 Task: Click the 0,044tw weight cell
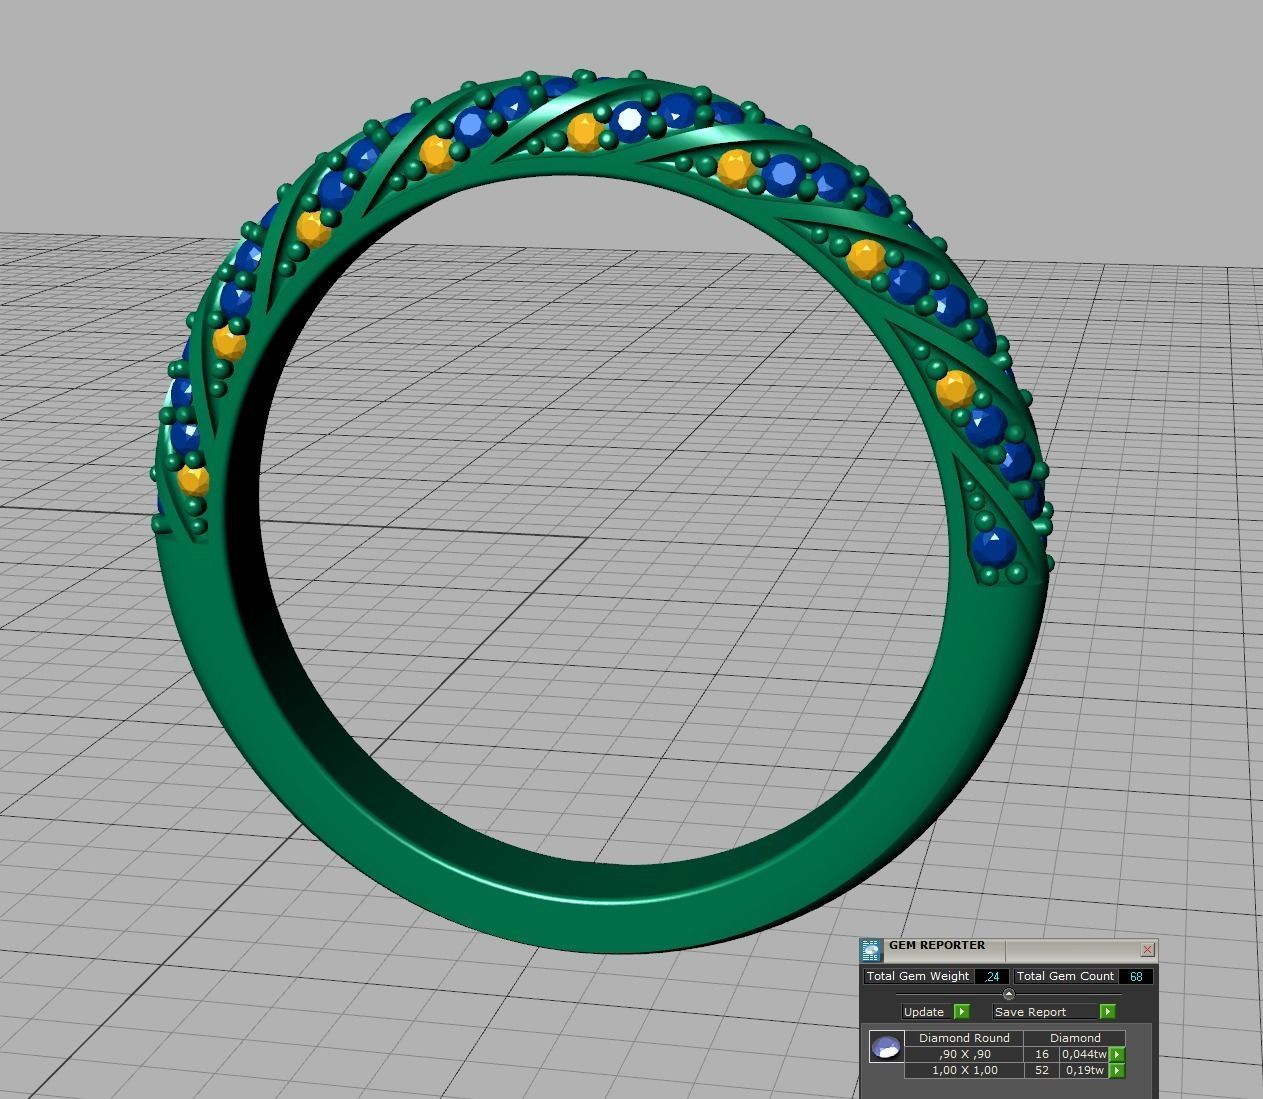(1084, 1054)
